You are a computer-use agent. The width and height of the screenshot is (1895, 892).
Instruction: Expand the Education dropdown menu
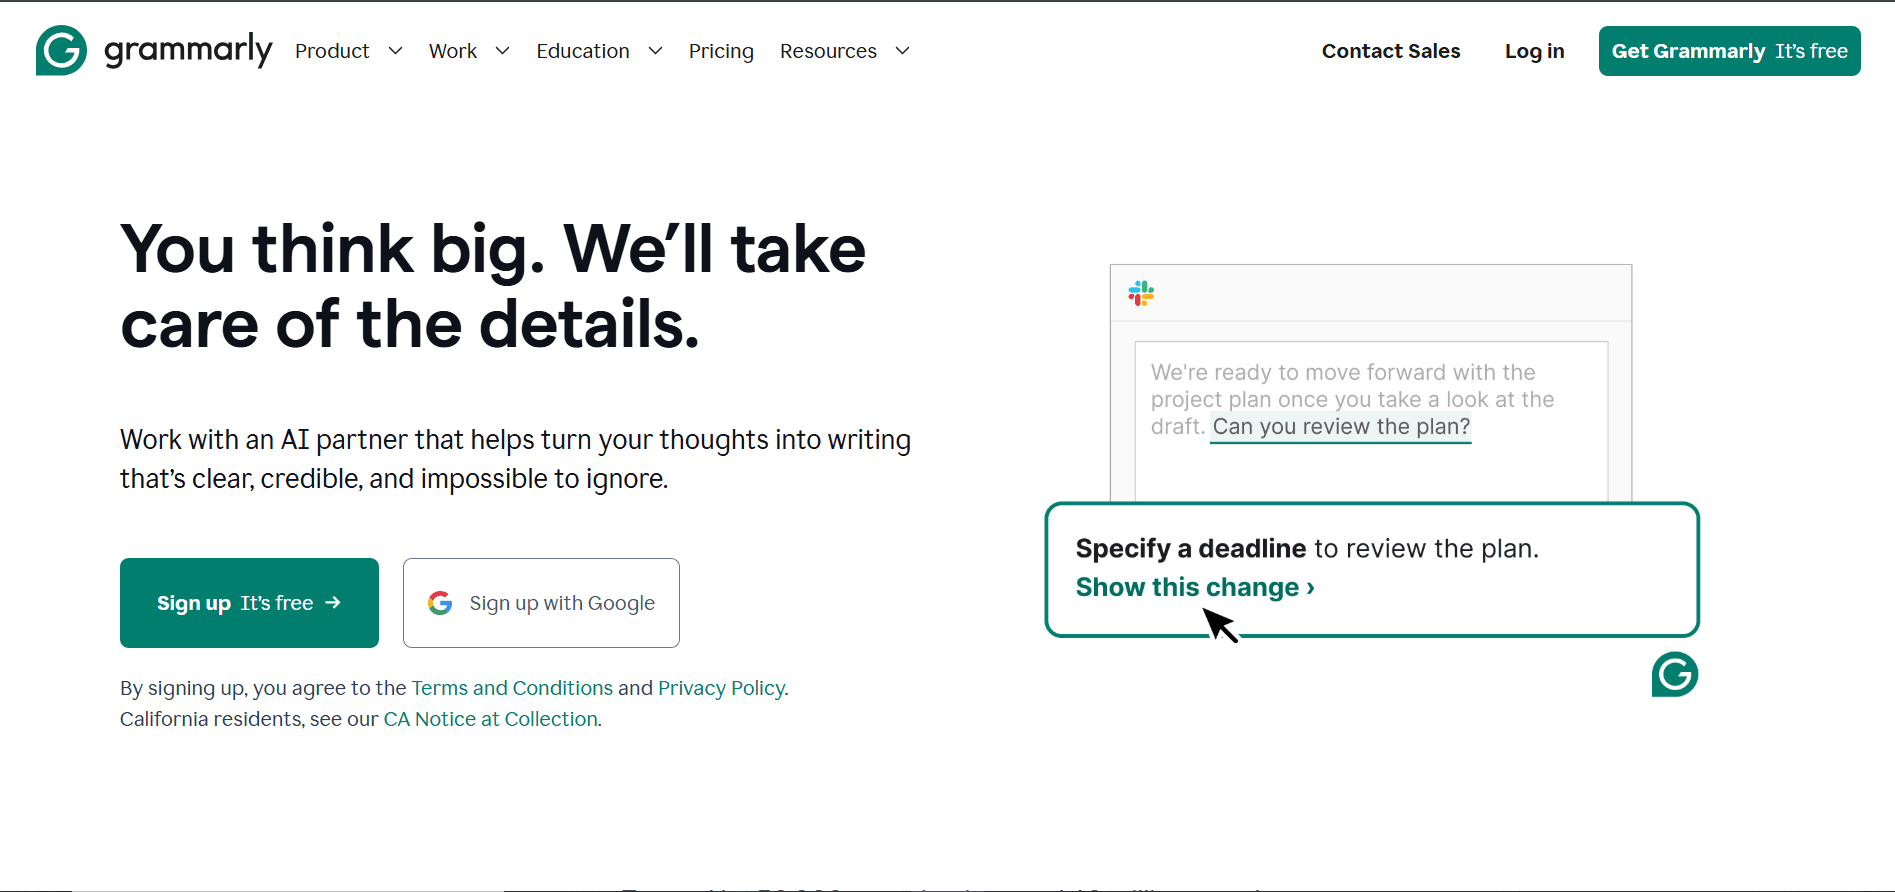click(x=598, y=50)
